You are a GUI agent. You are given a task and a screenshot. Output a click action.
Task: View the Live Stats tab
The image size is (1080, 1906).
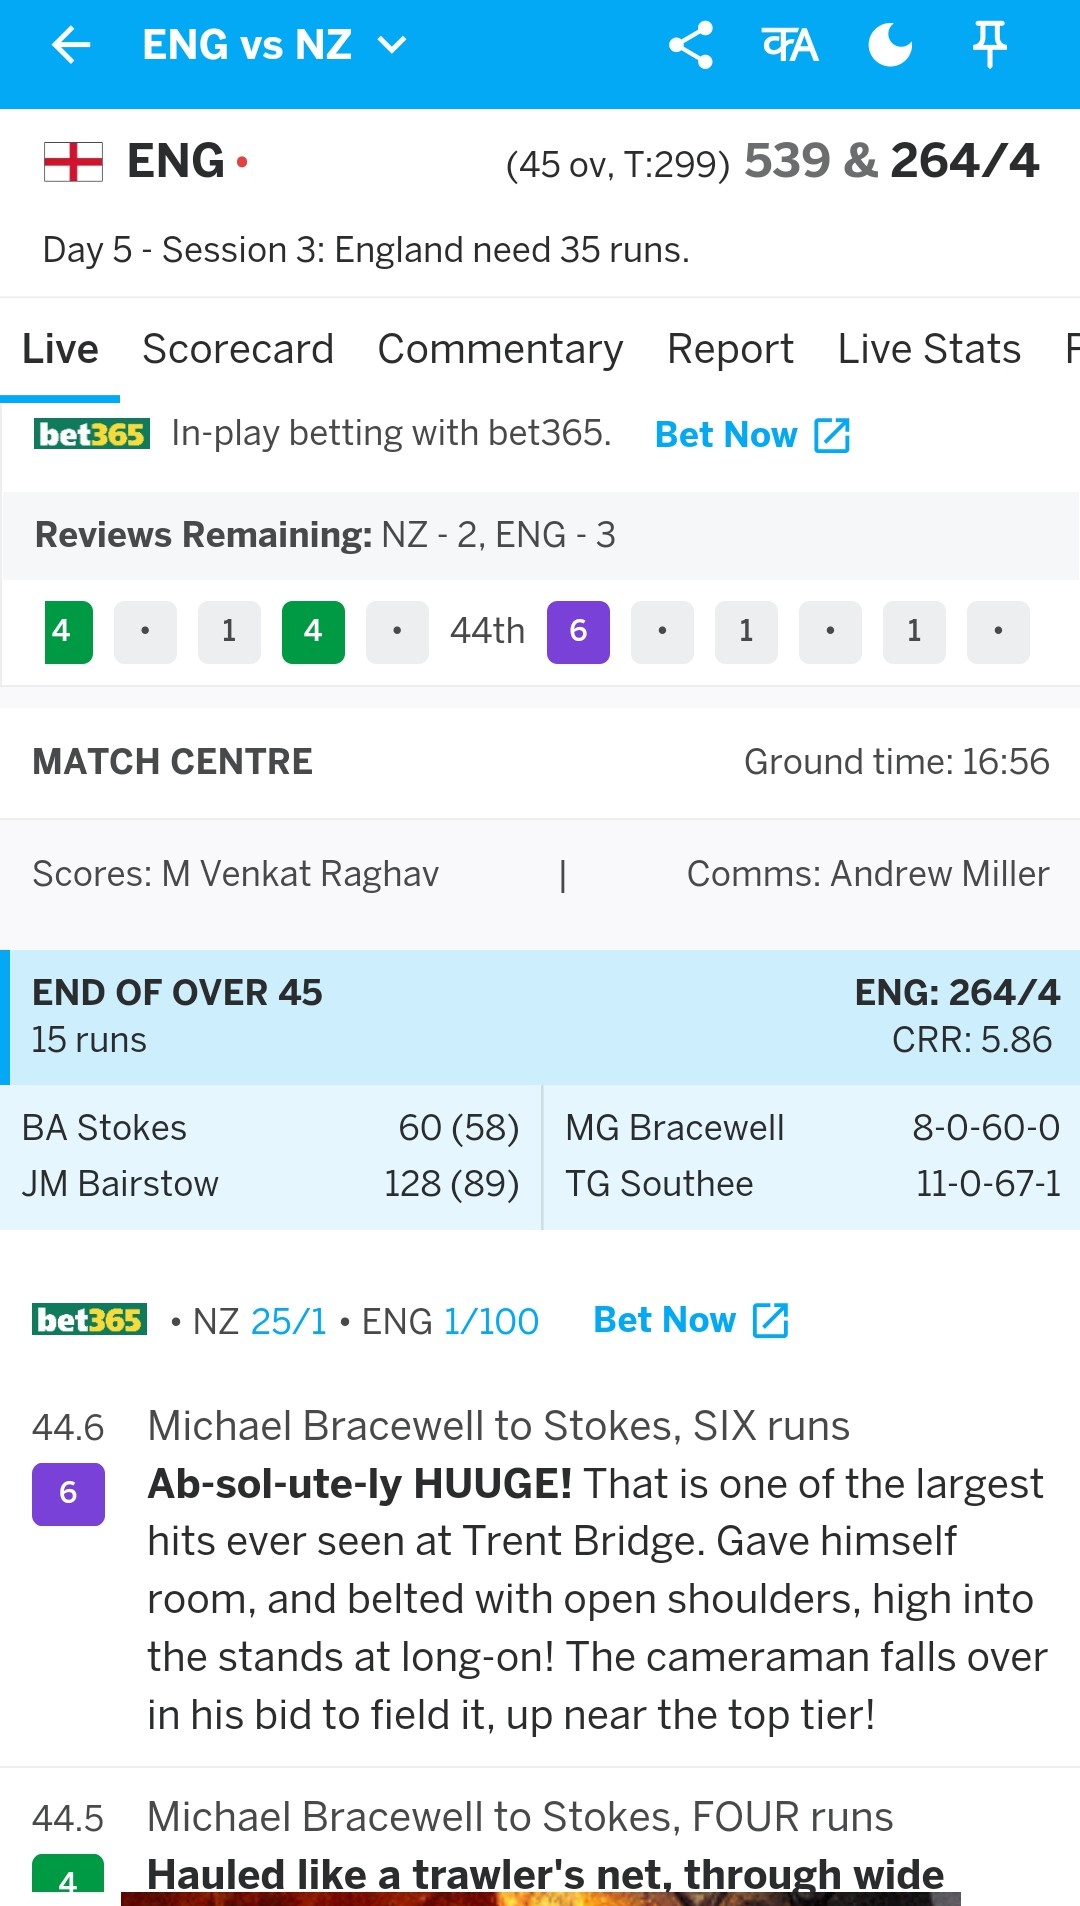tap(929, 350)
